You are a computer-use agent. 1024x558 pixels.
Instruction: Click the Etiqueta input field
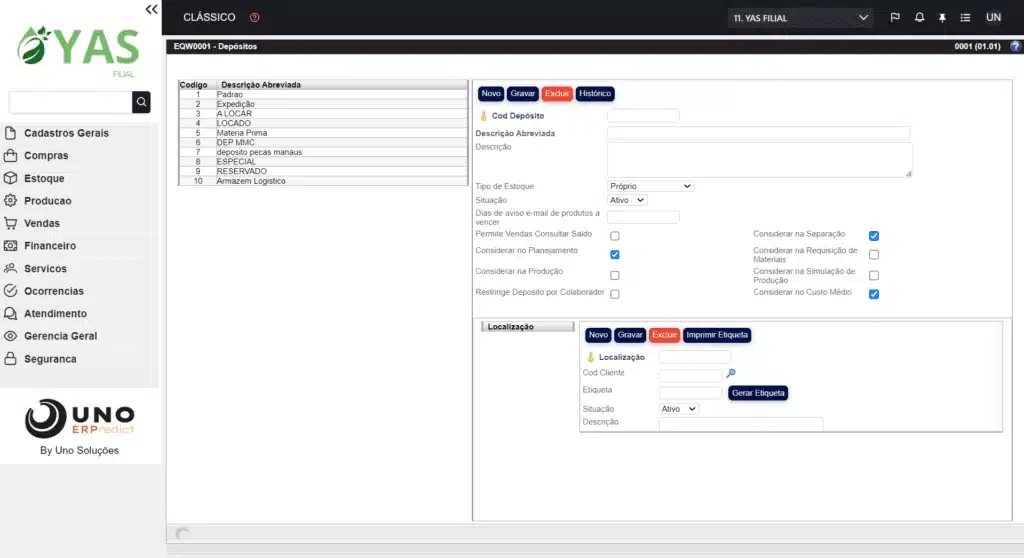690,393
